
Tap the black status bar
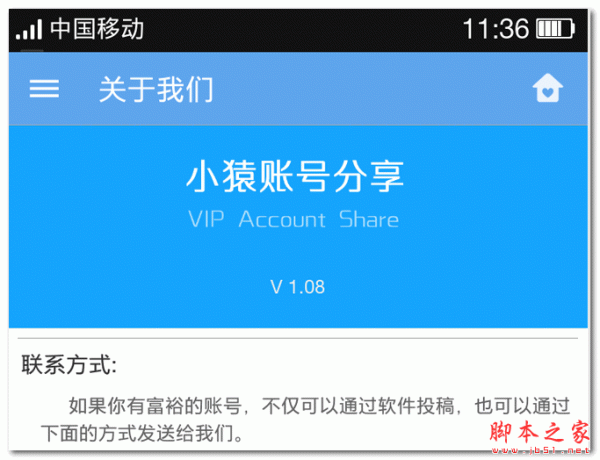tap(298, 30)
